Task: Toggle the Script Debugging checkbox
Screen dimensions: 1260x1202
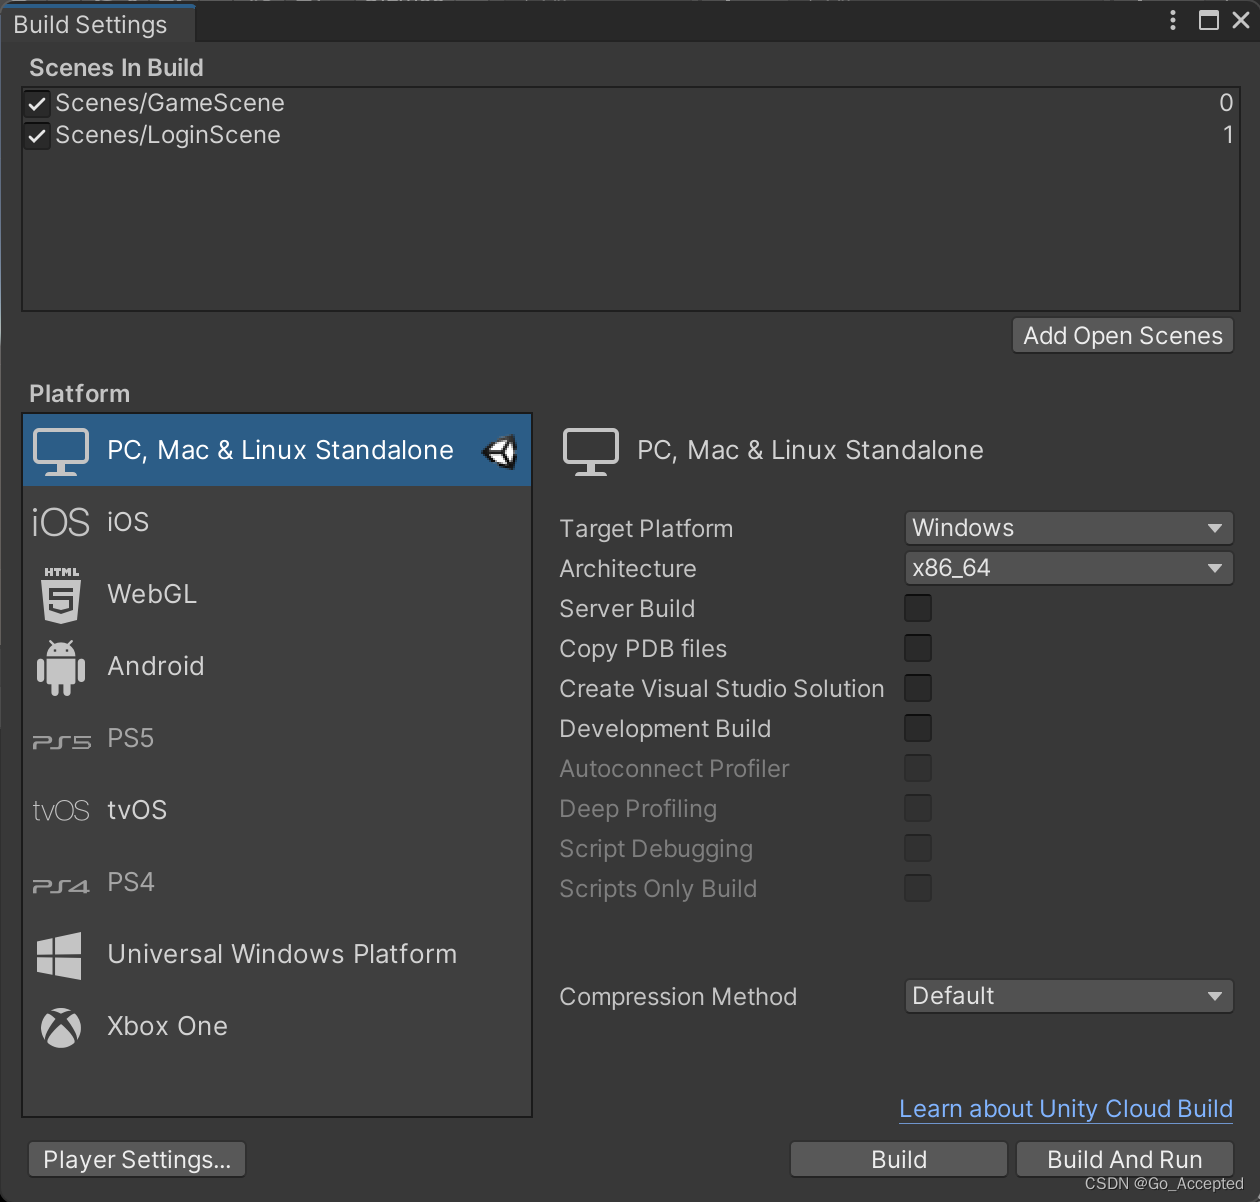Action: pos(918,848)
